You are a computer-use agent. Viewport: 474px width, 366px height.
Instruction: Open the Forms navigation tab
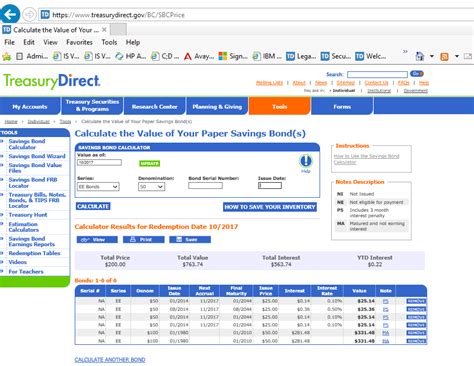(342, 106)
